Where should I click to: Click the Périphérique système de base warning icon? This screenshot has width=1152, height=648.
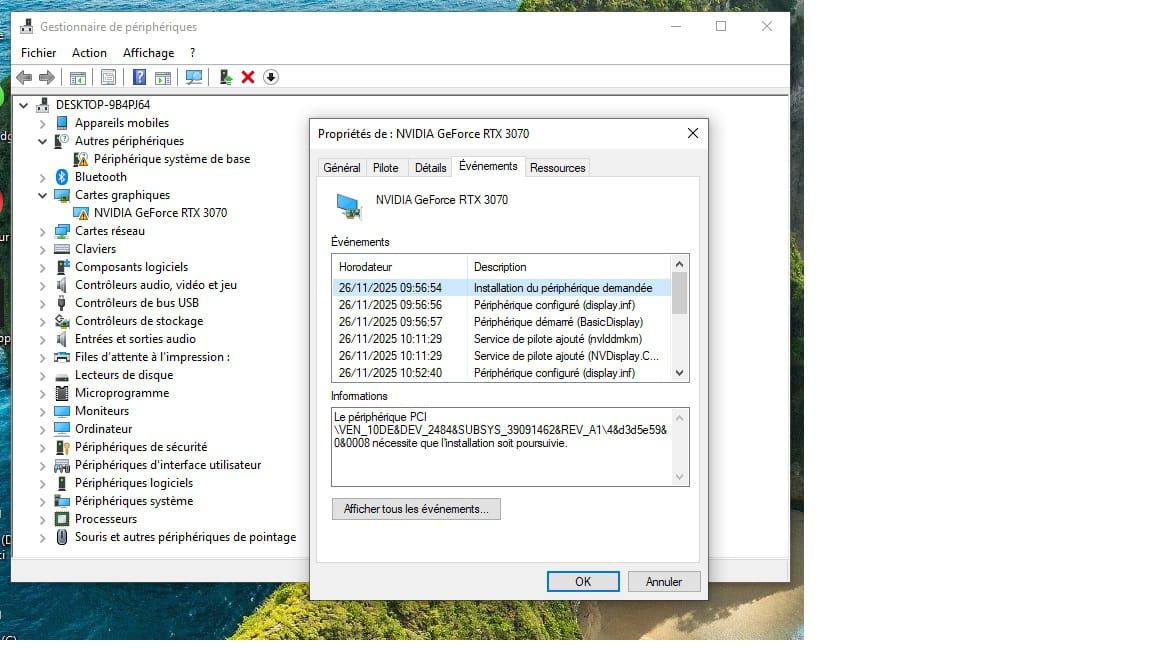[81, 159]
